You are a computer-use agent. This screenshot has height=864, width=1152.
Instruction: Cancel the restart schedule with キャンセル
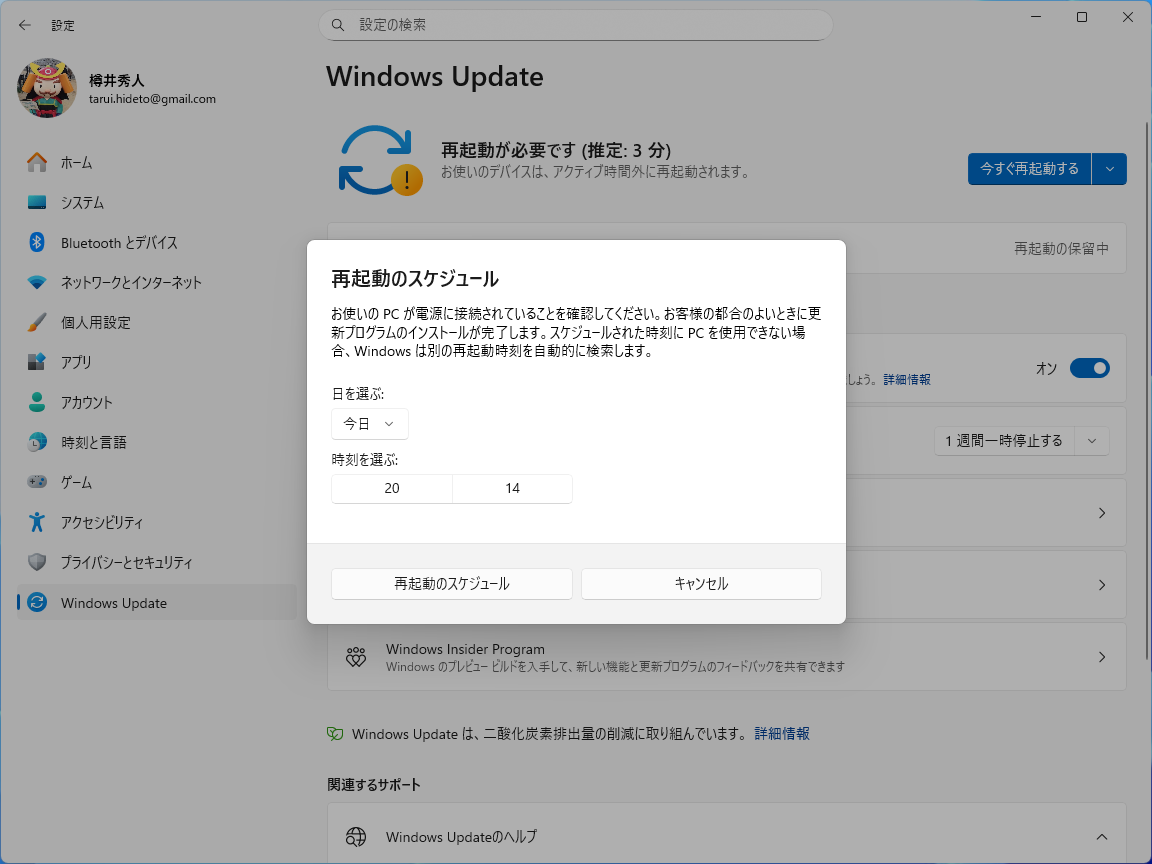pos(700,584)
